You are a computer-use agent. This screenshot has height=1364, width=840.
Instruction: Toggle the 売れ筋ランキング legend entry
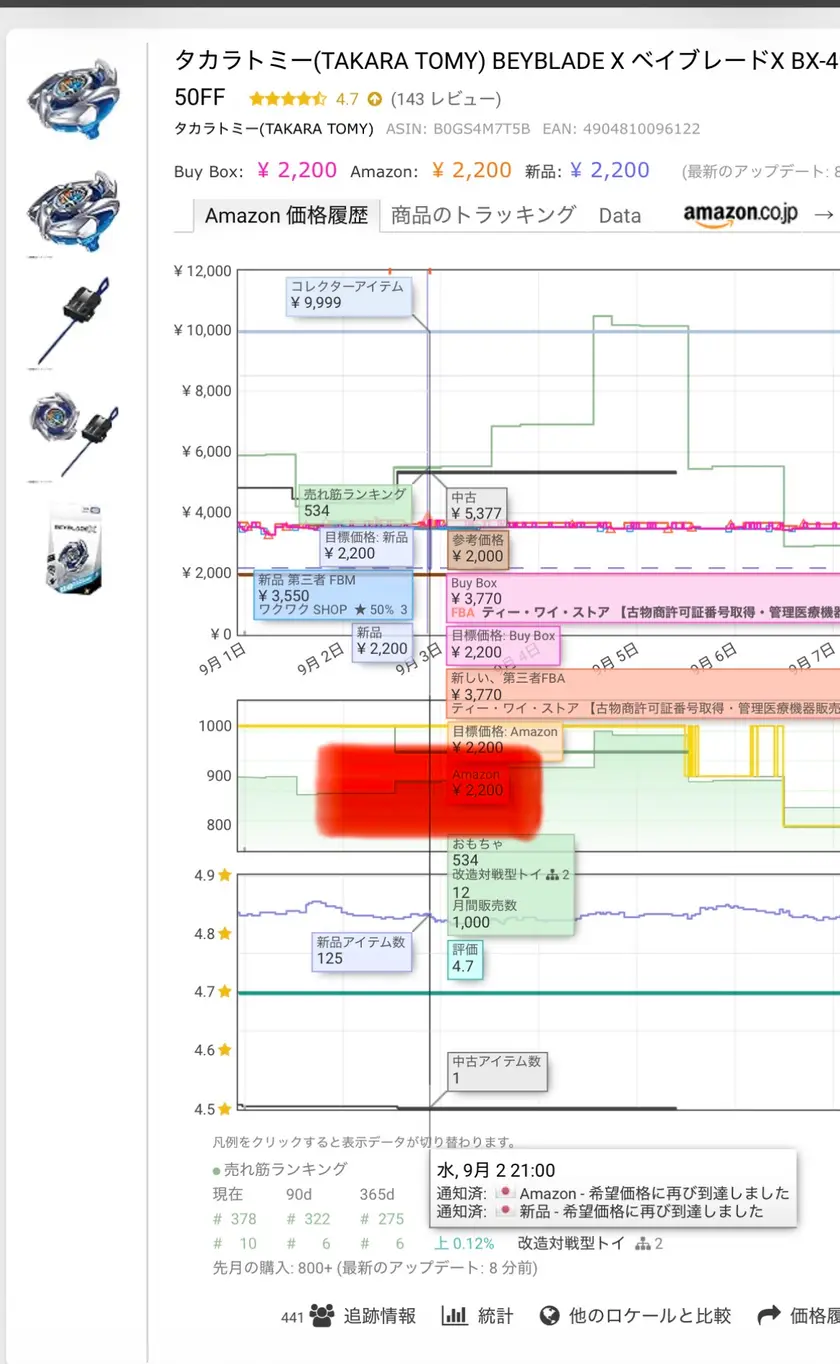[280, 1168]
